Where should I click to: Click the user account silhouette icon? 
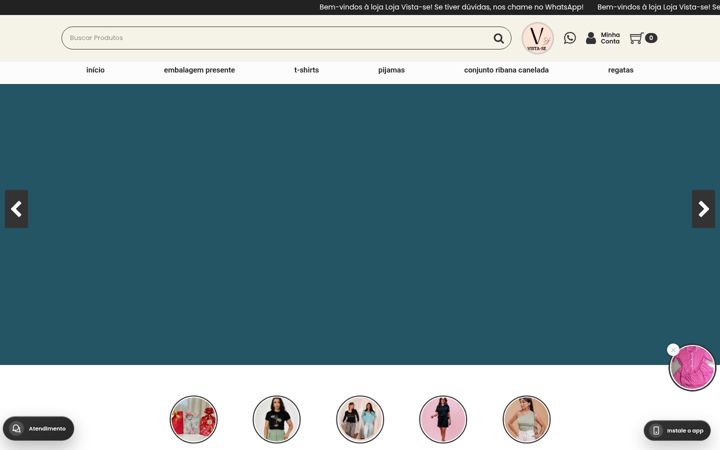[x=591, y=38]
